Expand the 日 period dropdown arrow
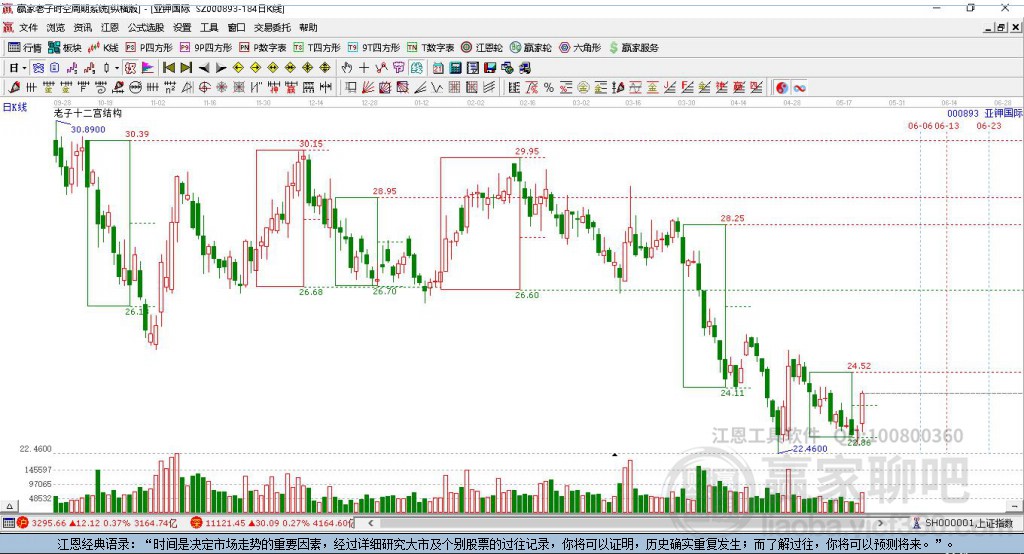The image size is (1024, 554). point(24,68)
